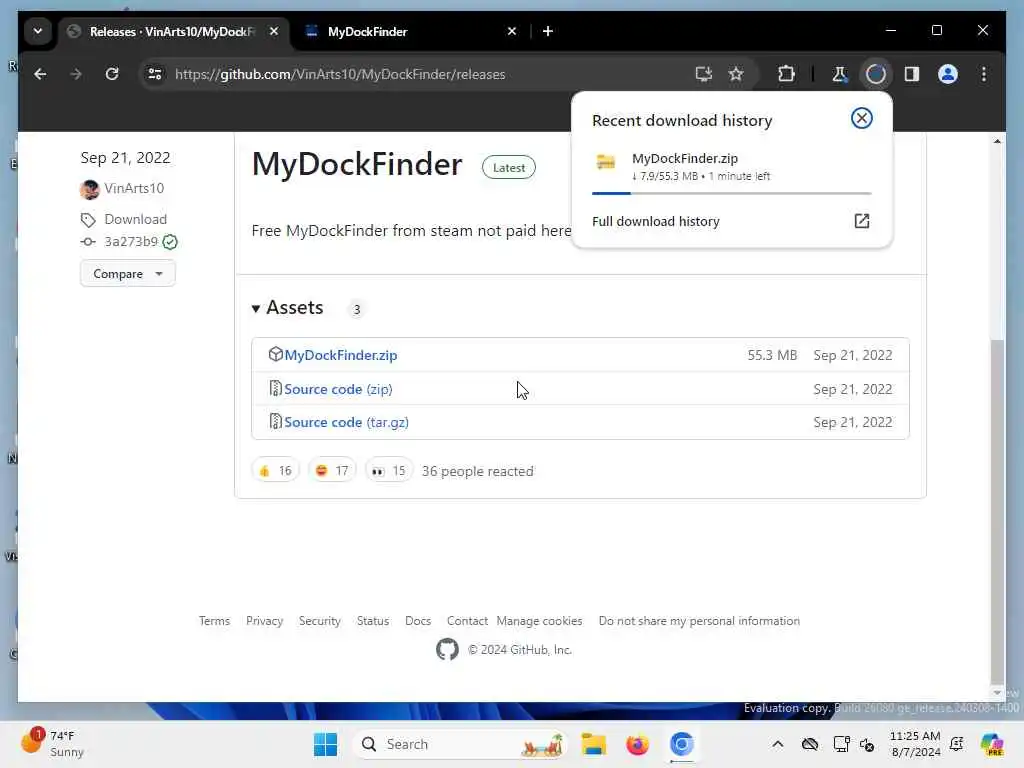Screen dimensions: 1024x768
Task: Reload the GitHub releases page
Action: pyautogui.click(x=112, y=74)
